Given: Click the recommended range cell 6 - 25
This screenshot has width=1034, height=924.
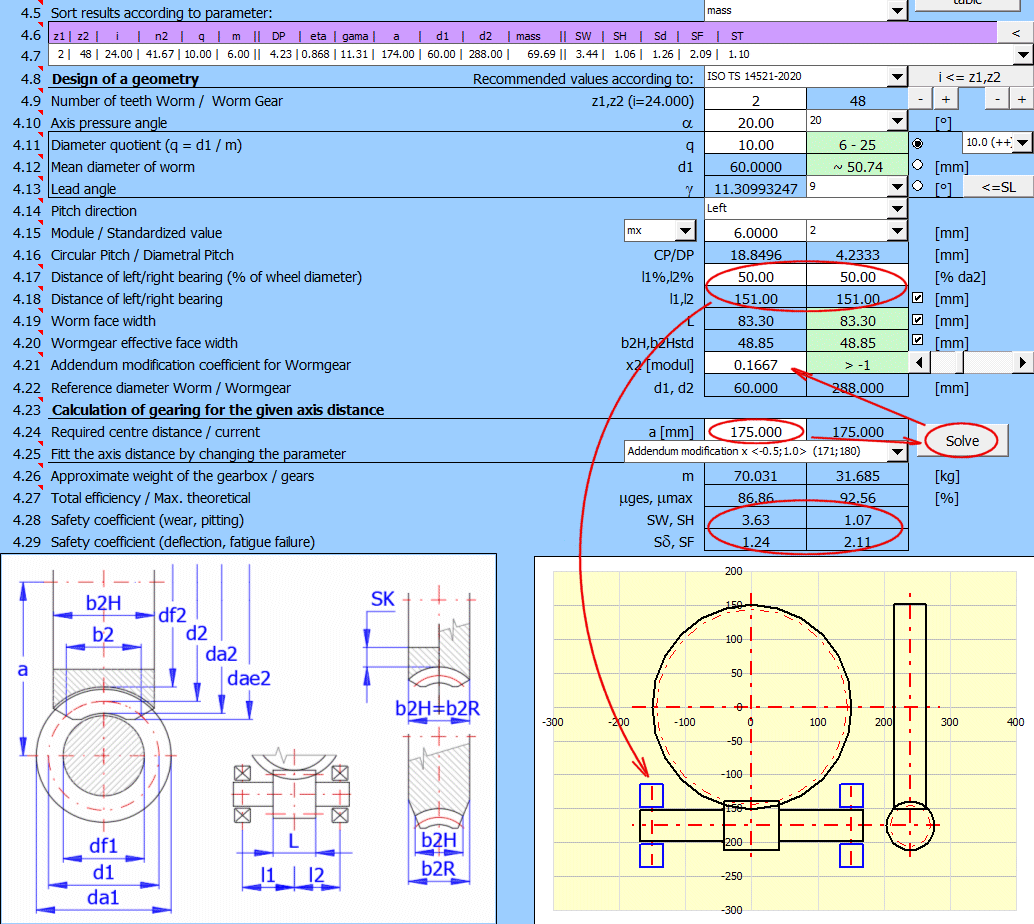Looking at the screenshot, I should (x=857, y=144).
